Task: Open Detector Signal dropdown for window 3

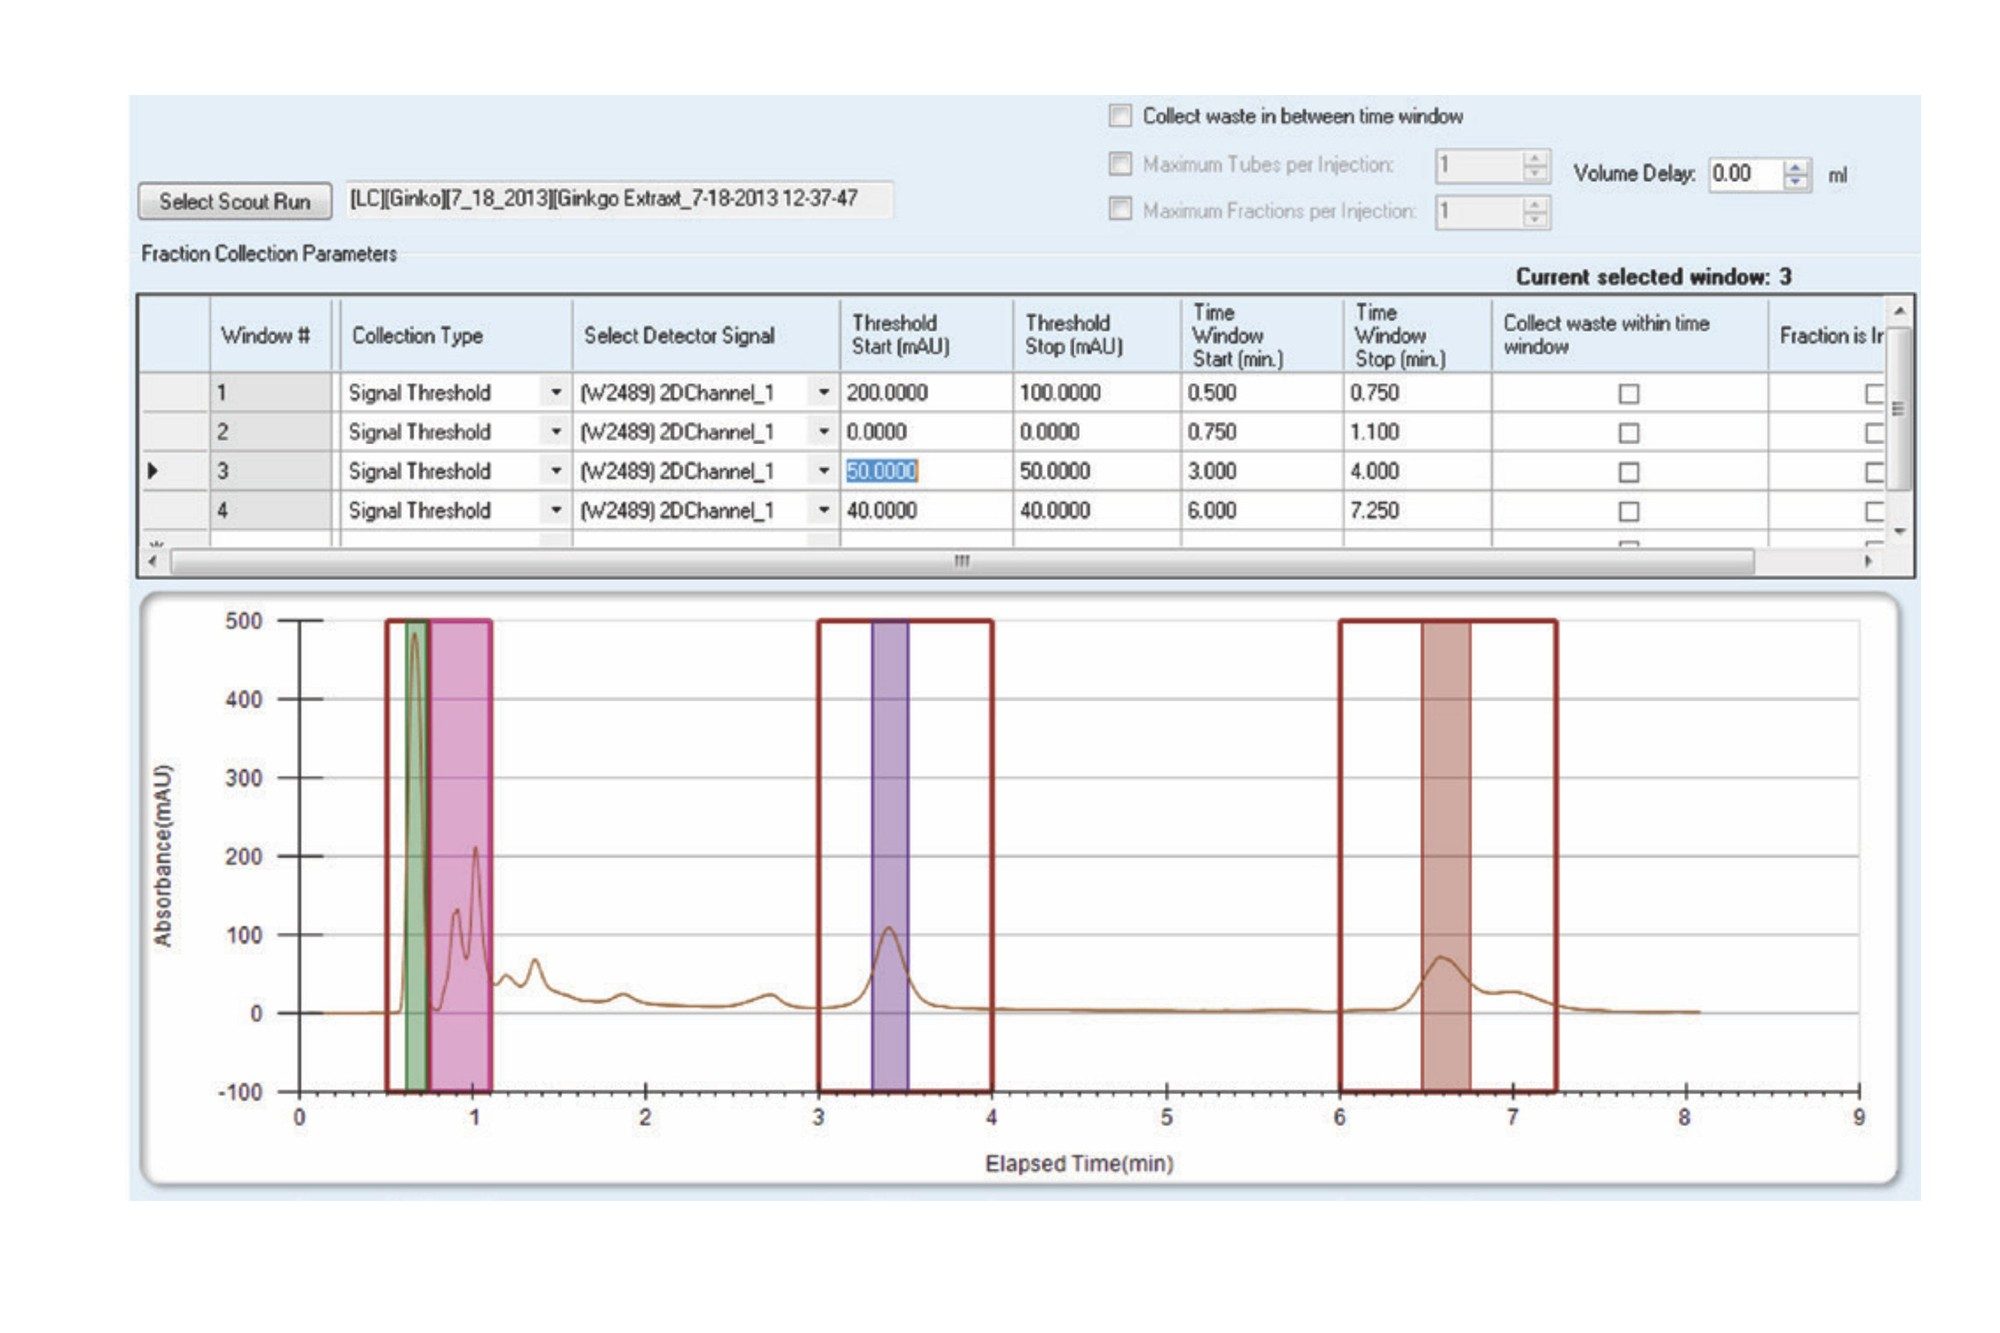Action: (823, 471)
